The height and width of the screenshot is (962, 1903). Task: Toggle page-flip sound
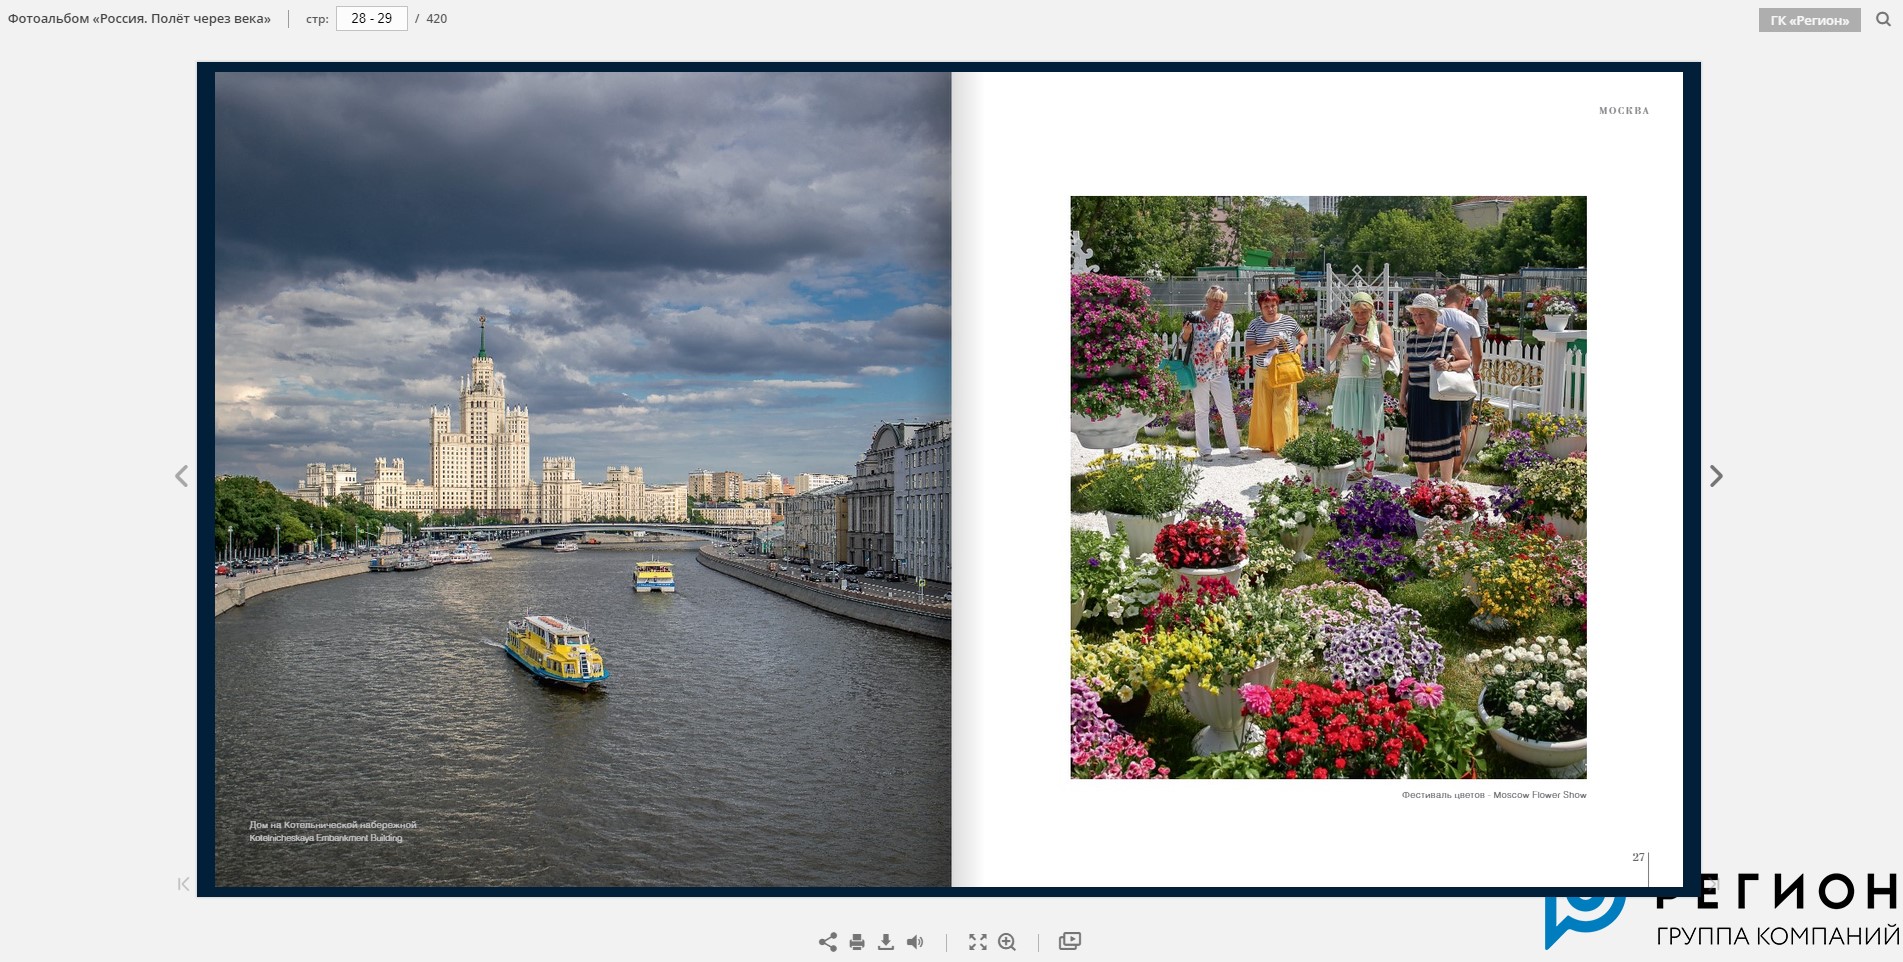(x=915, y=942)
